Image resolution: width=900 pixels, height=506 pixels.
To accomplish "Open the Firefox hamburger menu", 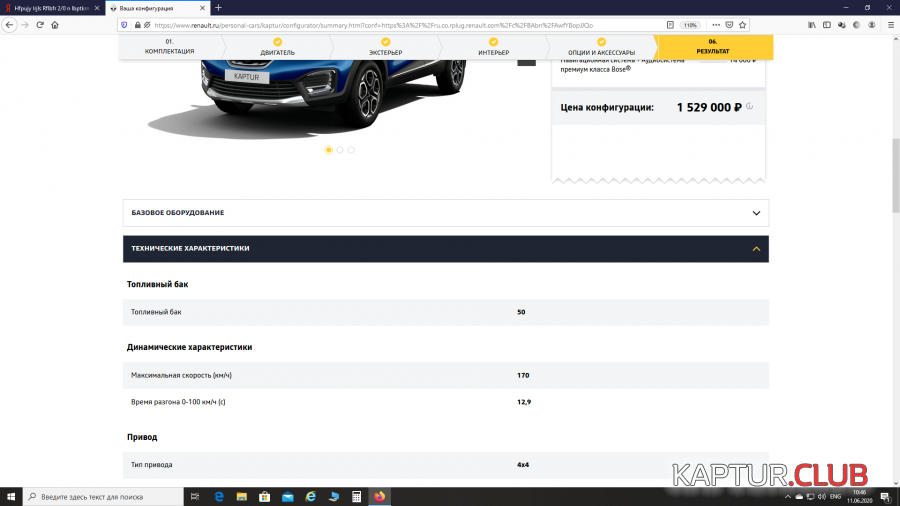I will click(x=890, y=24).
